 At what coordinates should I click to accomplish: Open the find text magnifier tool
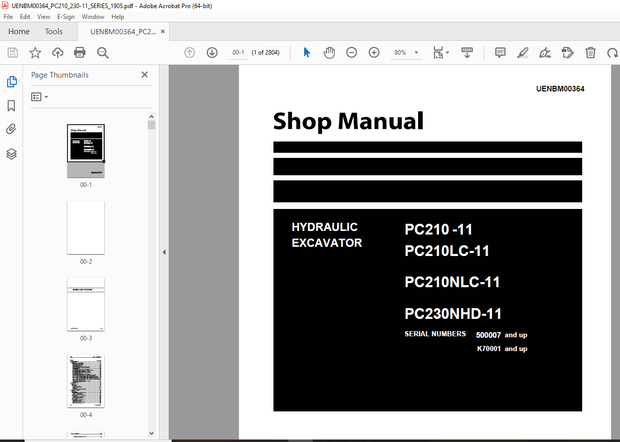(103, 53)
